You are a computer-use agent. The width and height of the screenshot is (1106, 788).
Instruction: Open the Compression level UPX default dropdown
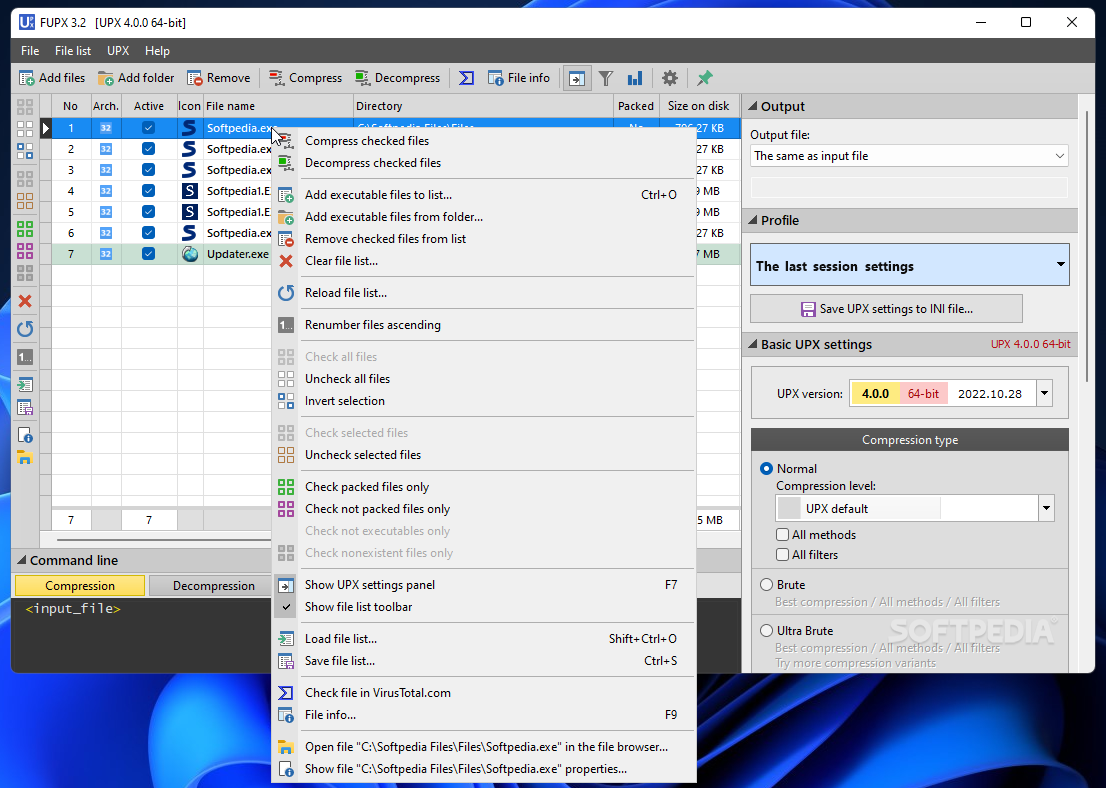[x=915, y=509]
